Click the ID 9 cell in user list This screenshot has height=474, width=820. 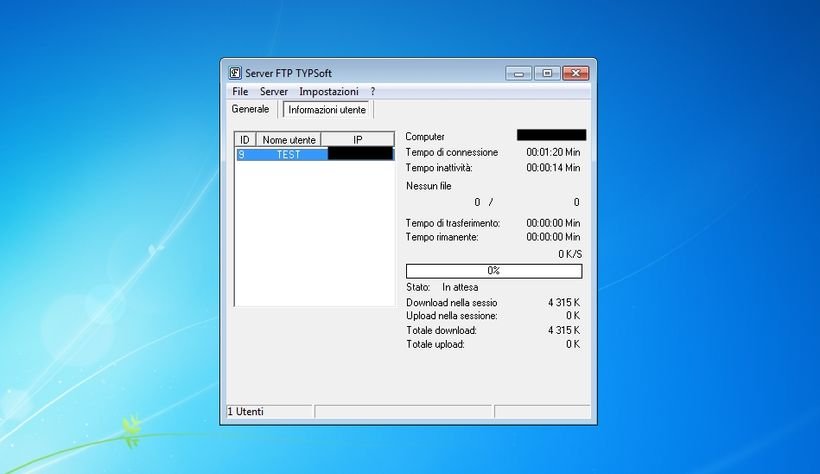click(242, 155)
